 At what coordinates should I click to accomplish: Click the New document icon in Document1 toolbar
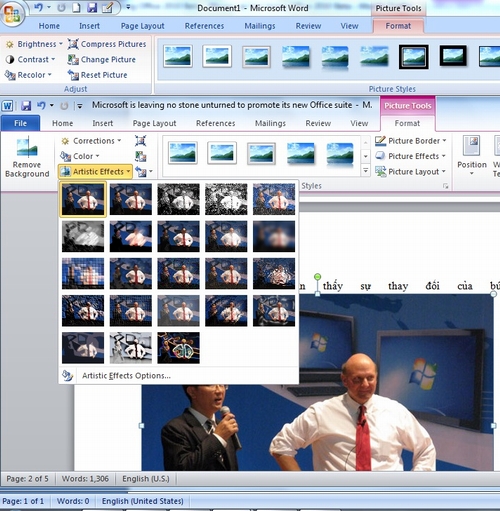(x=76, y=8)
